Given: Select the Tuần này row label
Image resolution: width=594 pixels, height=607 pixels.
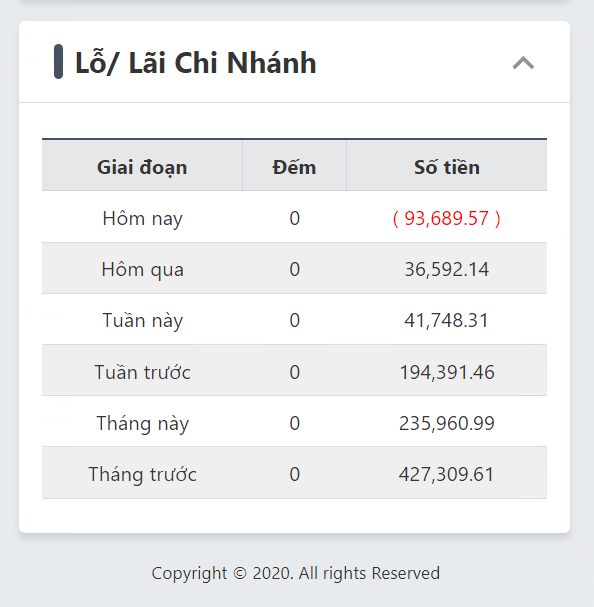Looking at the screenshot, I should [142, 320].
